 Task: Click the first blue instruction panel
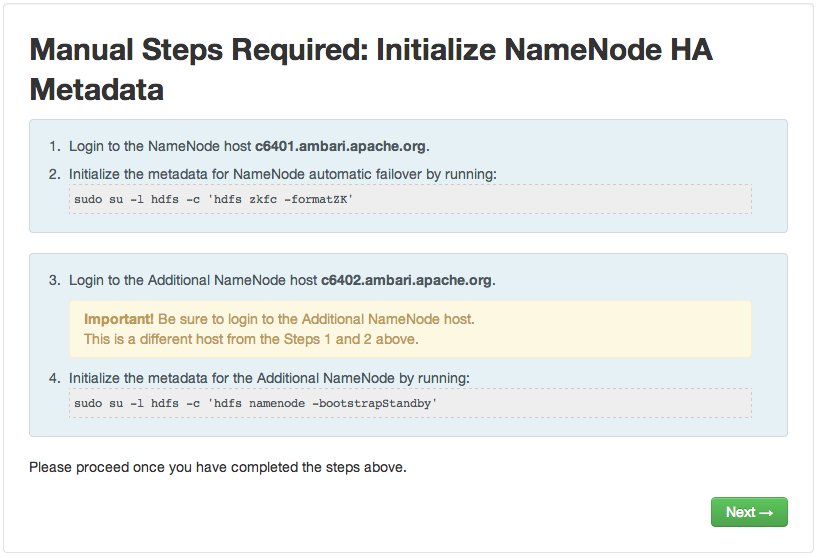click(408, 176)
